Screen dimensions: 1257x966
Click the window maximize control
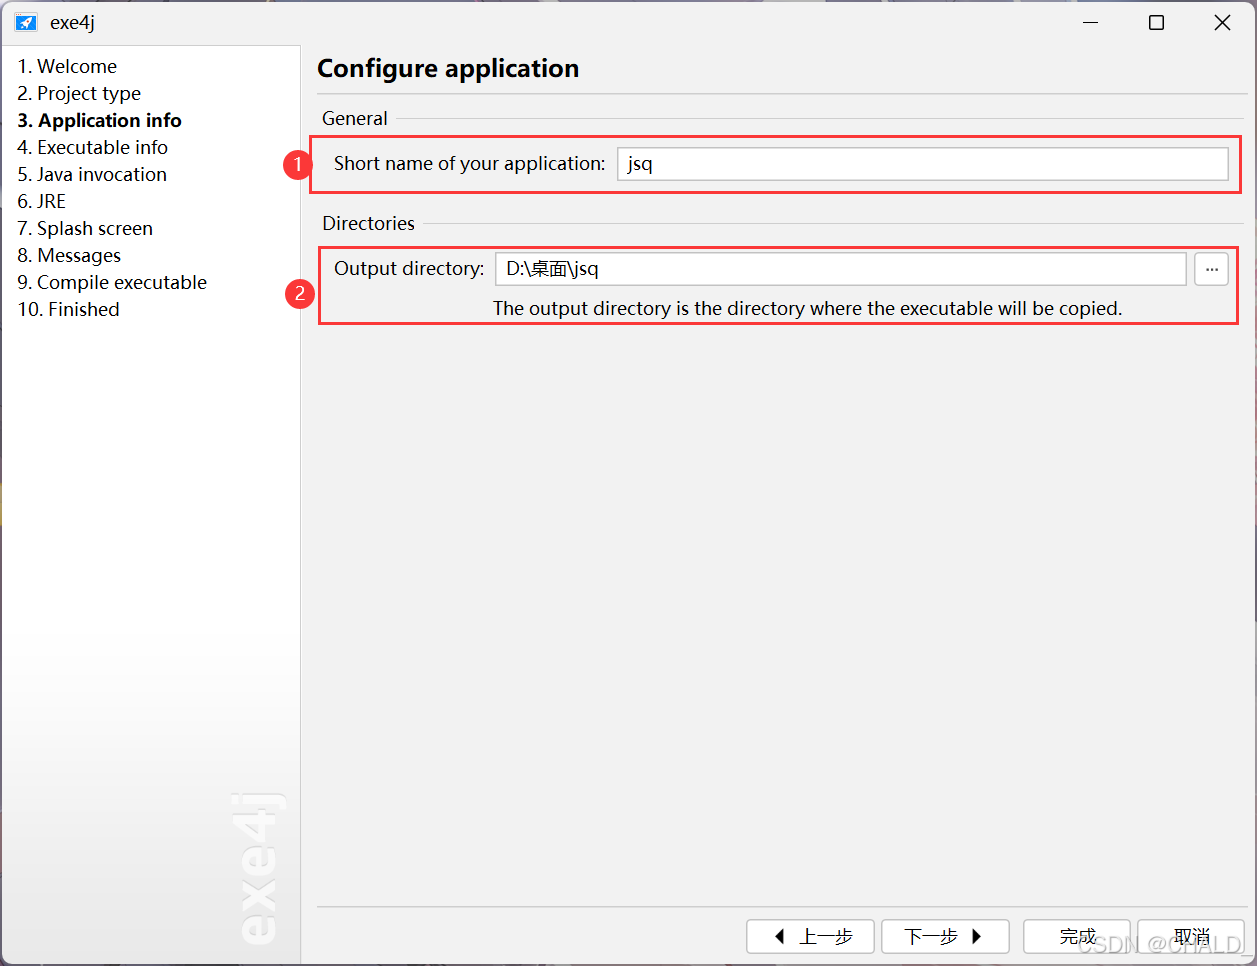click(x=1156, y=22)
